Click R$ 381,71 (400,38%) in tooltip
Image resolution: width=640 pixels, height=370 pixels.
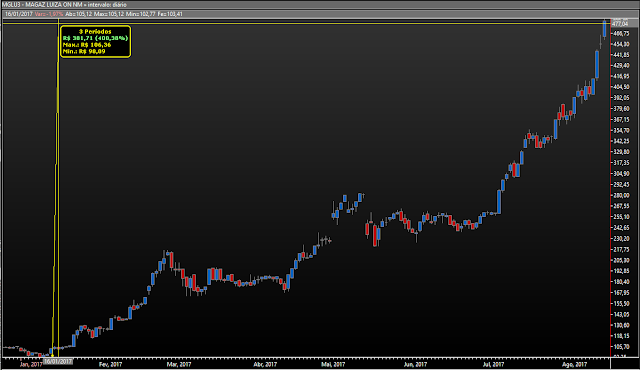coord(96,38)
